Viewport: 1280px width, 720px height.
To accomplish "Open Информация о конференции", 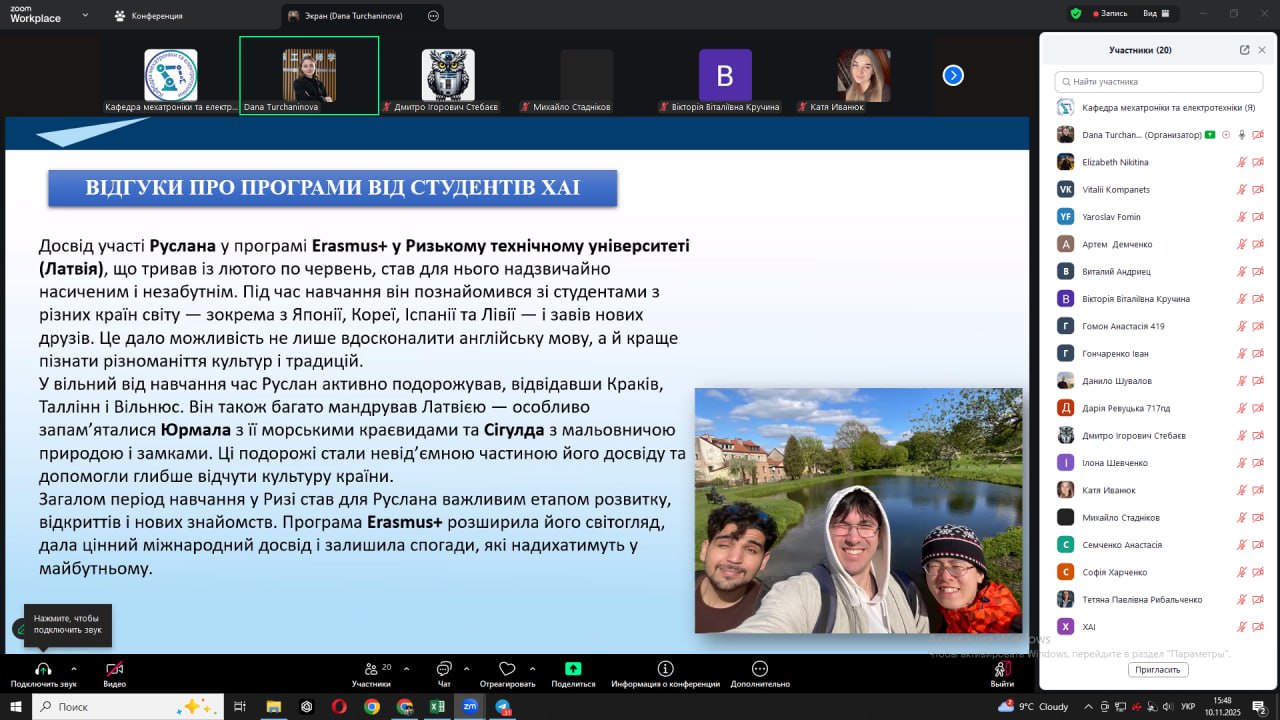I will tap(665, 669).
